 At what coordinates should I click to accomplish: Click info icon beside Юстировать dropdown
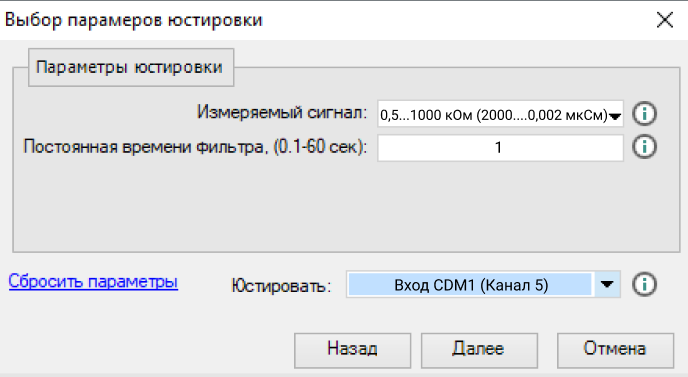(644, 284)
